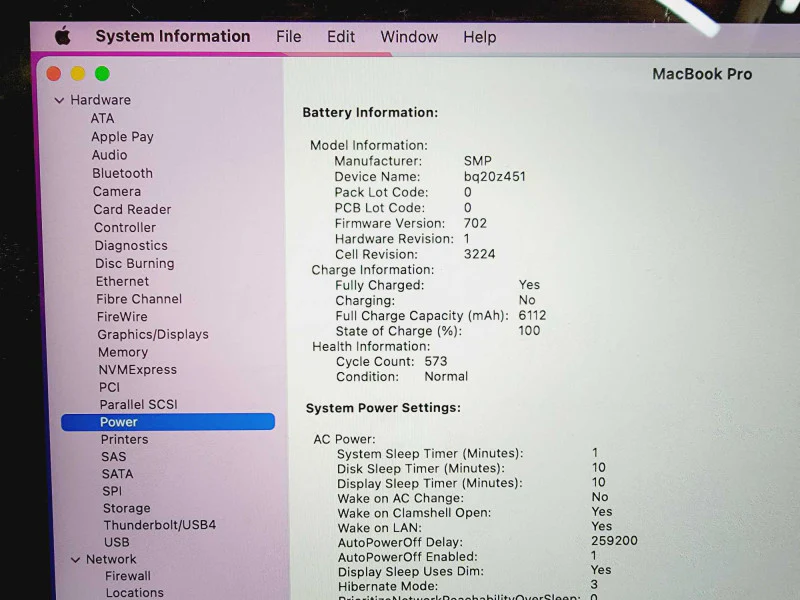800x600 pixels.
Task: Select Apple Pay in the sidebar
Action: [x=122, y=137]
